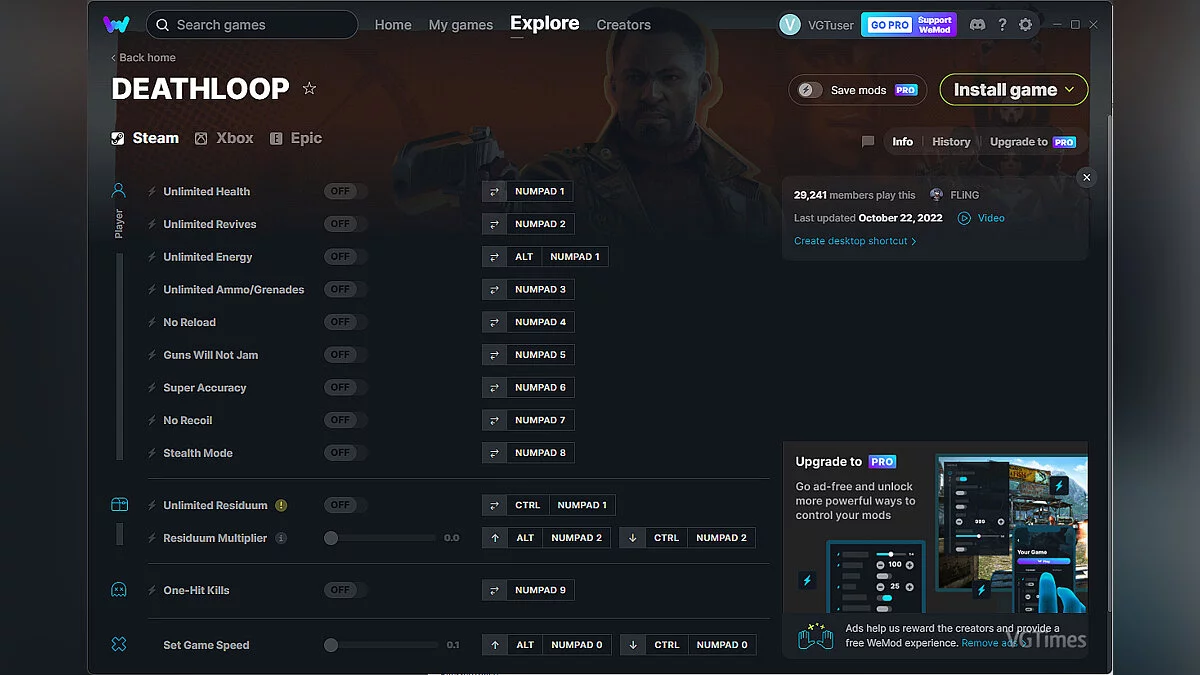Enable the Unlimited Health toggle
1200x675 pixels.
343,191
